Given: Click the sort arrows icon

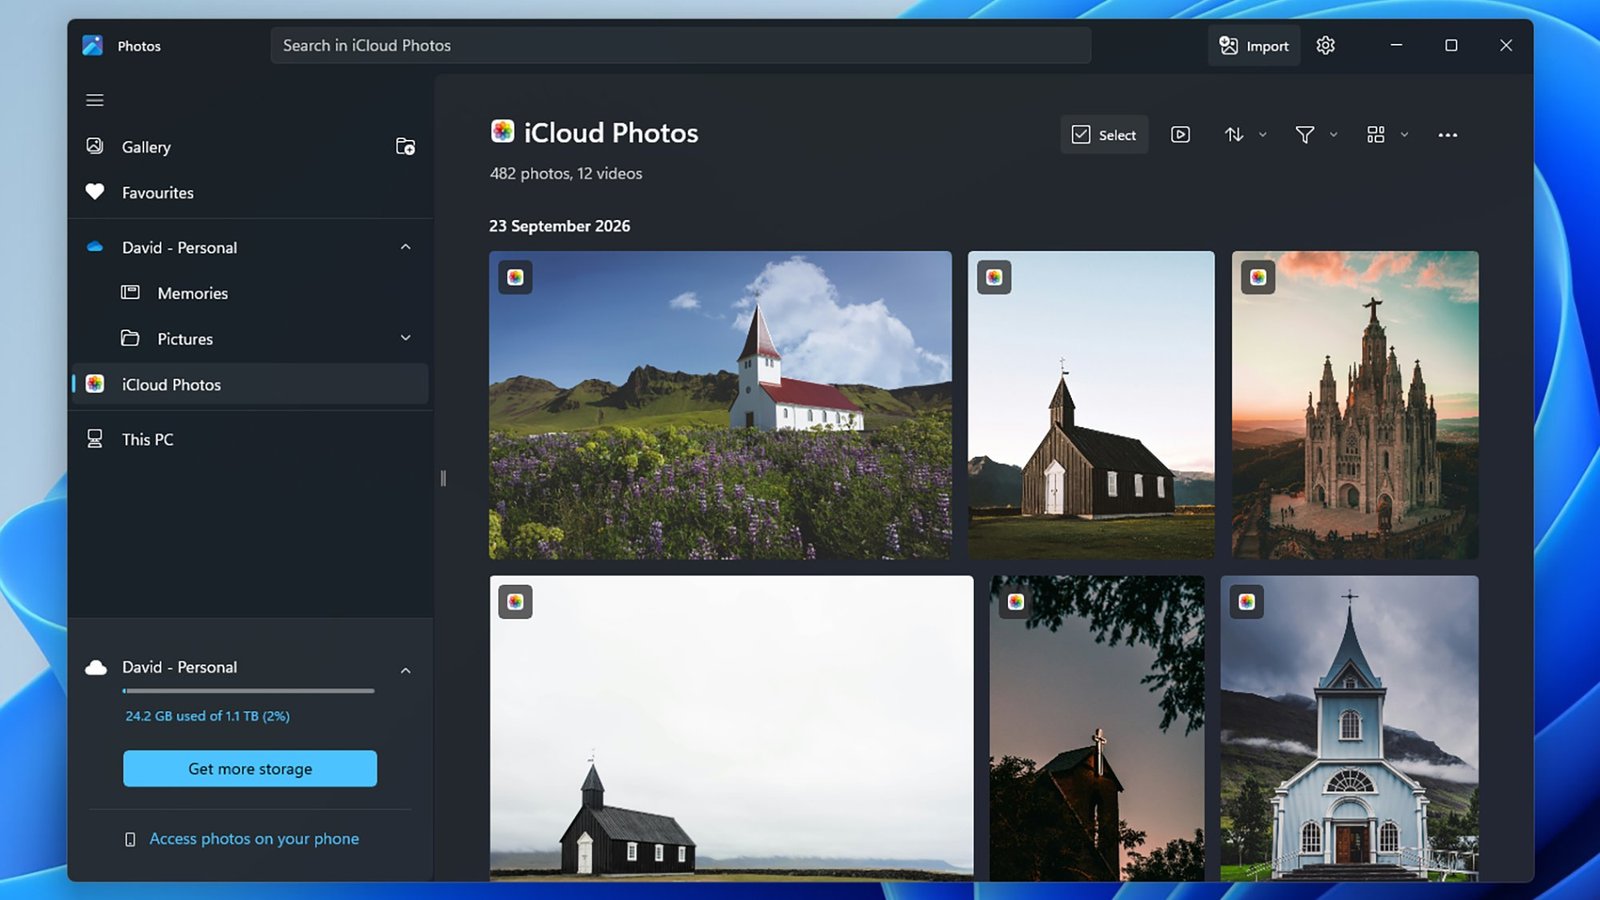Looking at the screenshot, I should tap(1234, 134).
